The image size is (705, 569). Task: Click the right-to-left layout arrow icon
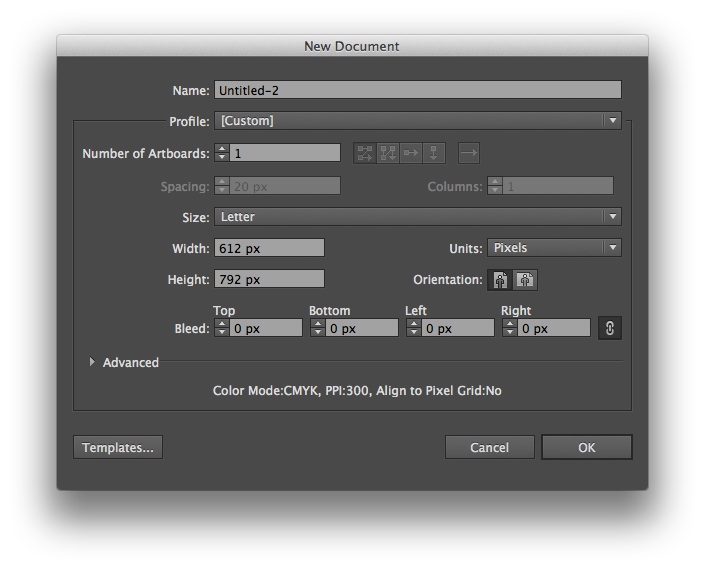(469, 153)
